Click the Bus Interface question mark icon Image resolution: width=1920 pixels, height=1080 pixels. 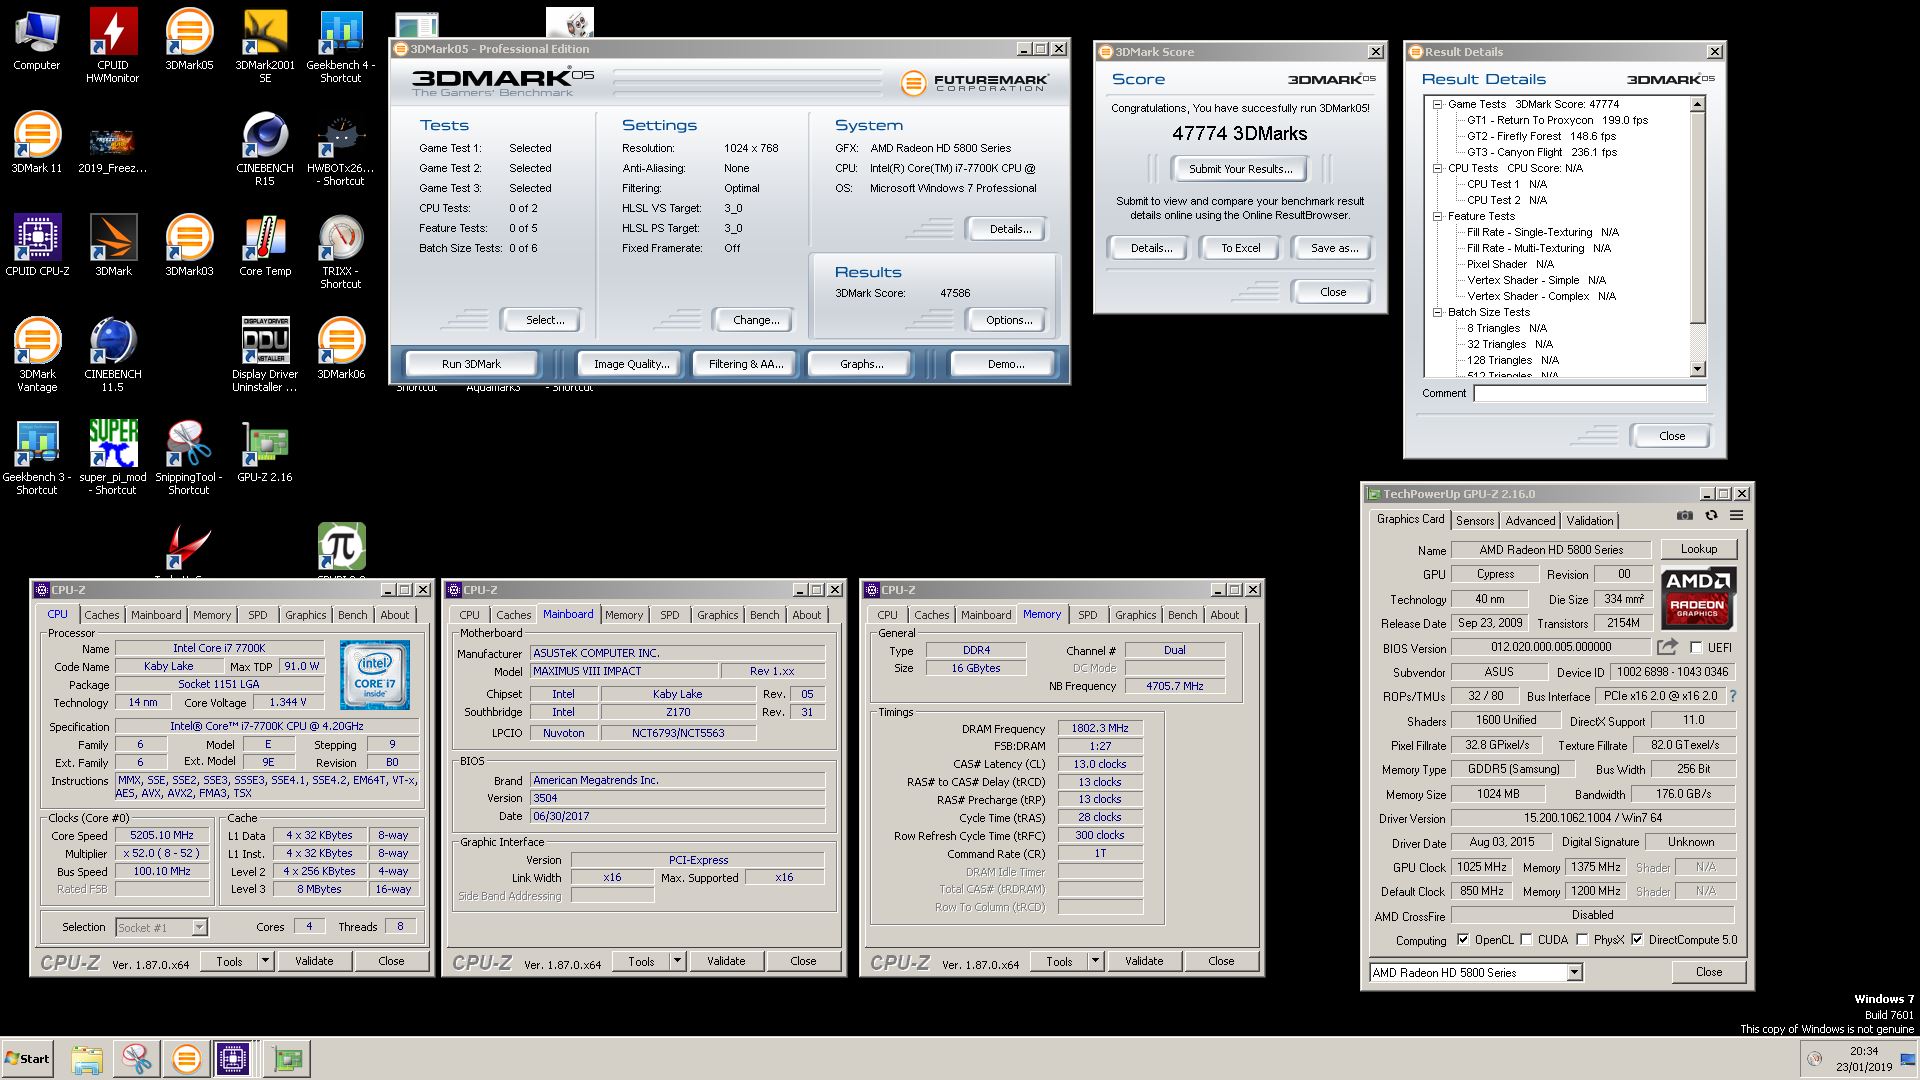pyautogui.click(x=1733, y=696)
